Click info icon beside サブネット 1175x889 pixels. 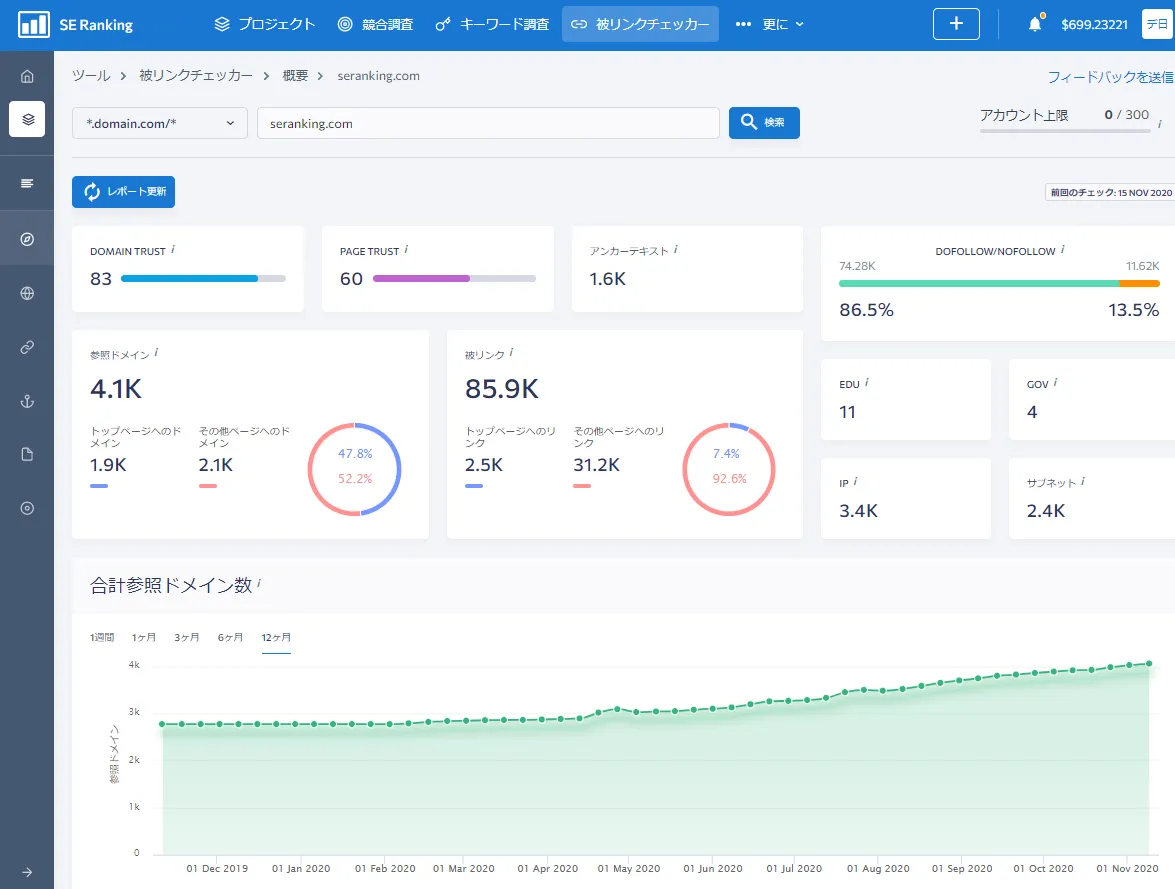click(1083, 481)
